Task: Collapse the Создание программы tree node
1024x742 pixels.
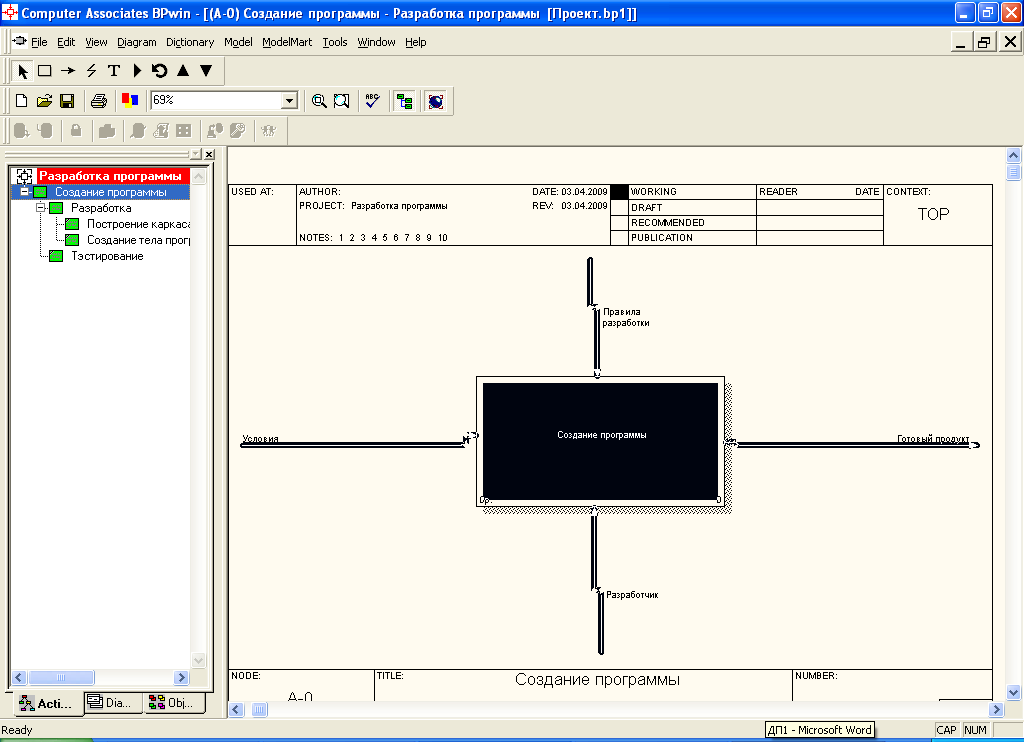Action: click(24, 192)
